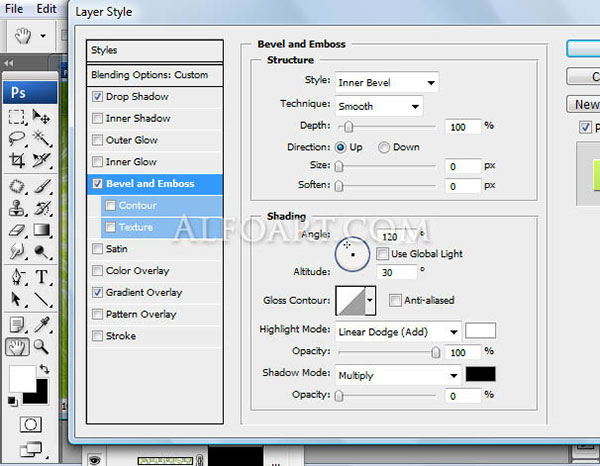600x466 pixels.
Task: Check Use Global Light
Action: click(382, 254)
